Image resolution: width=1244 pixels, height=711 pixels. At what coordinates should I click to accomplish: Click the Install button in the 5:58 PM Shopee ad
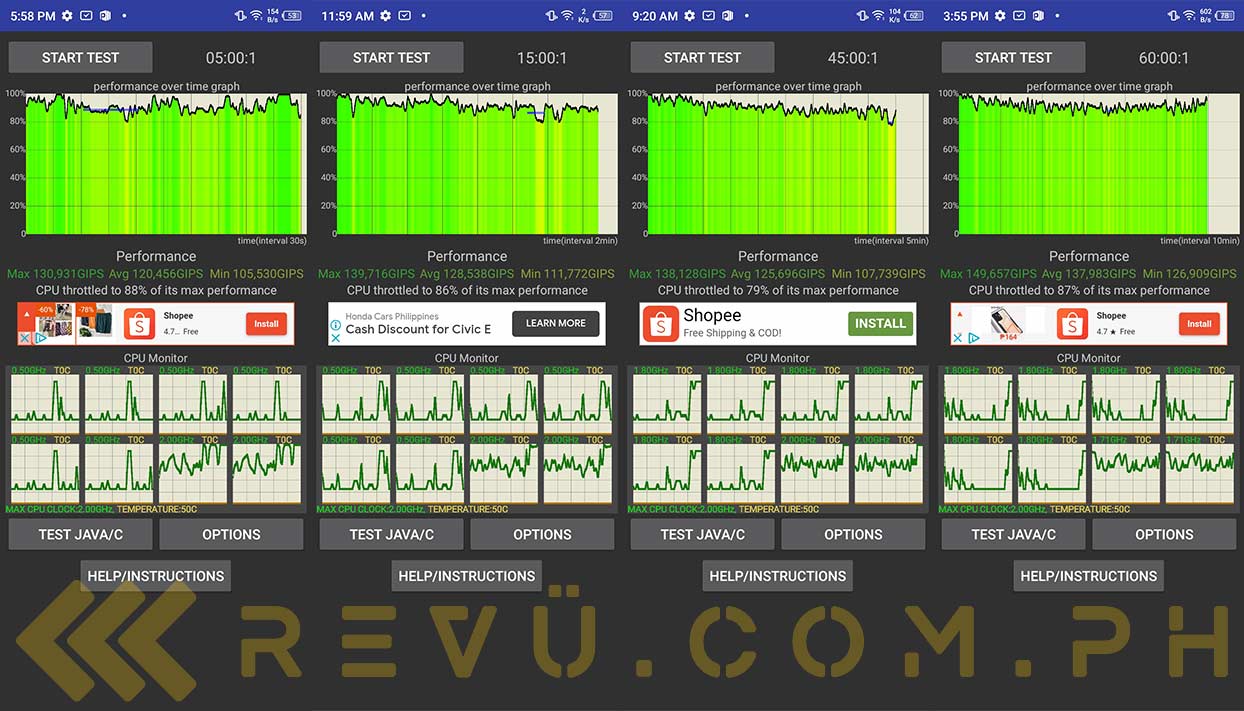[266, 324]
